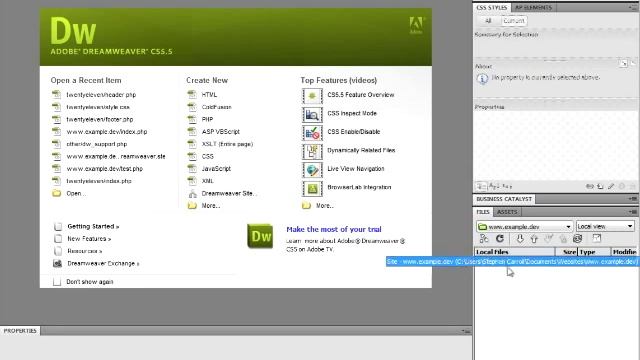Open recent item twentyeleven/footer.php
Screen dimensions: 640x360
pyautogui.click(x=100, y=119)
